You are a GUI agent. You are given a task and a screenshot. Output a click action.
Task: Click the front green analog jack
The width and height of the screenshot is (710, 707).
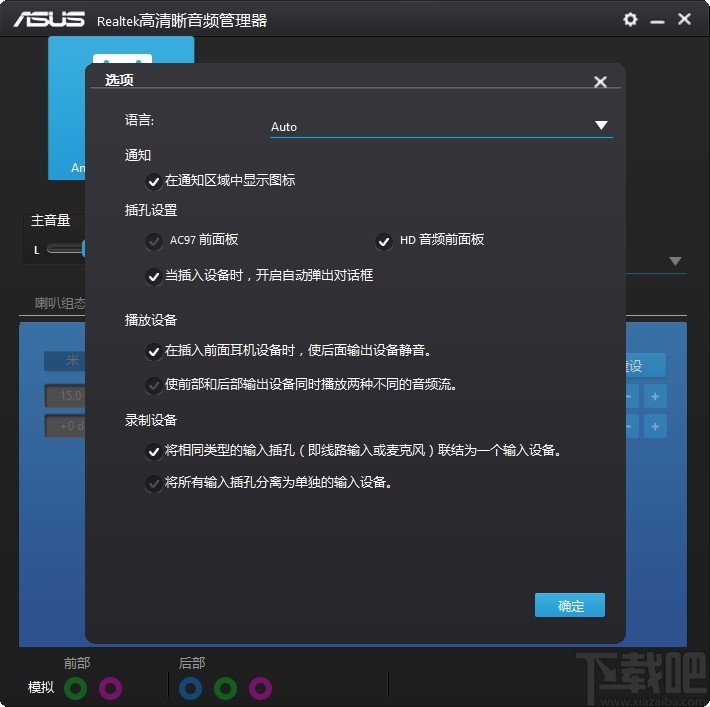pos(76,688)
